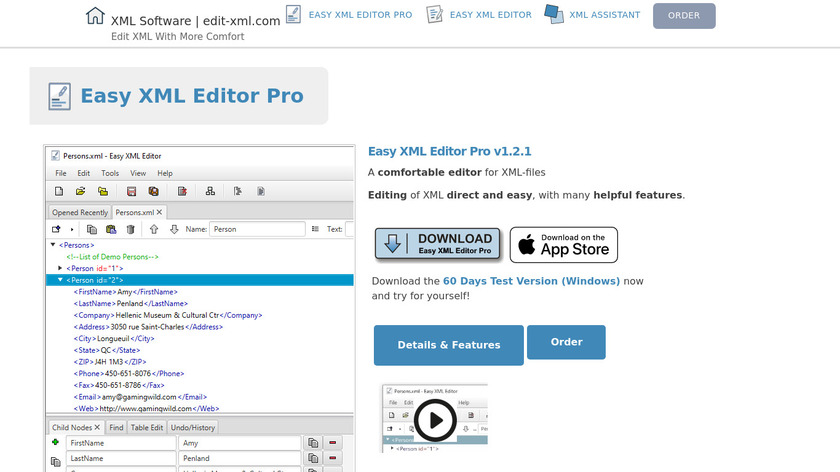Click the large document icon beside Easy XML Editor Pro heading
840x472 pixels.
[x=59, y=96]
